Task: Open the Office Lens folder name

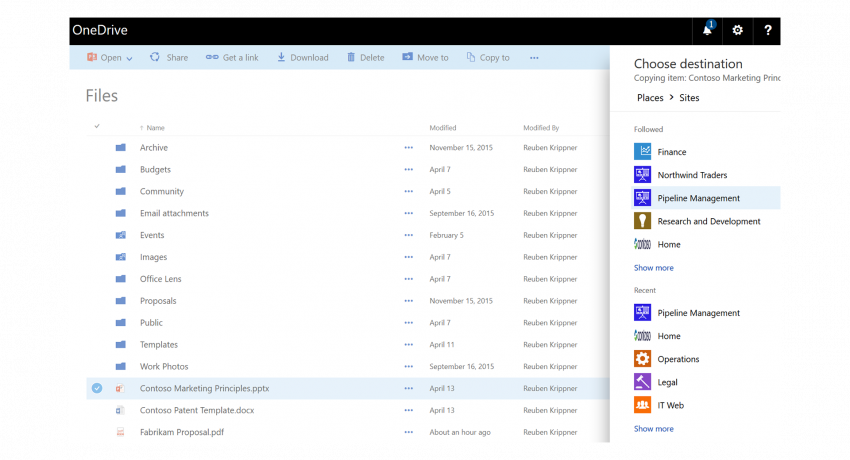Action: coord(160,279)
